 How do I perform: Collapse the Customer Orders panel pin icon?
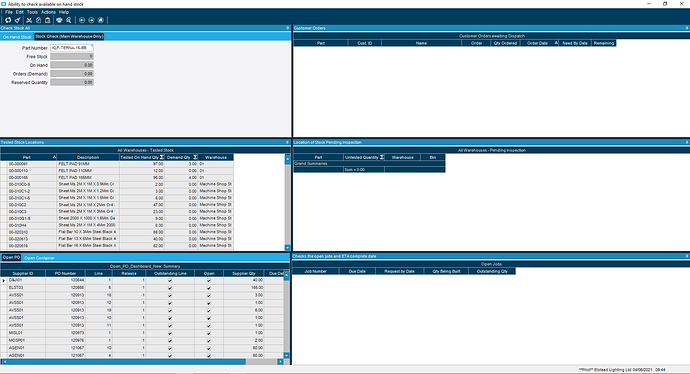pos(687,28)
